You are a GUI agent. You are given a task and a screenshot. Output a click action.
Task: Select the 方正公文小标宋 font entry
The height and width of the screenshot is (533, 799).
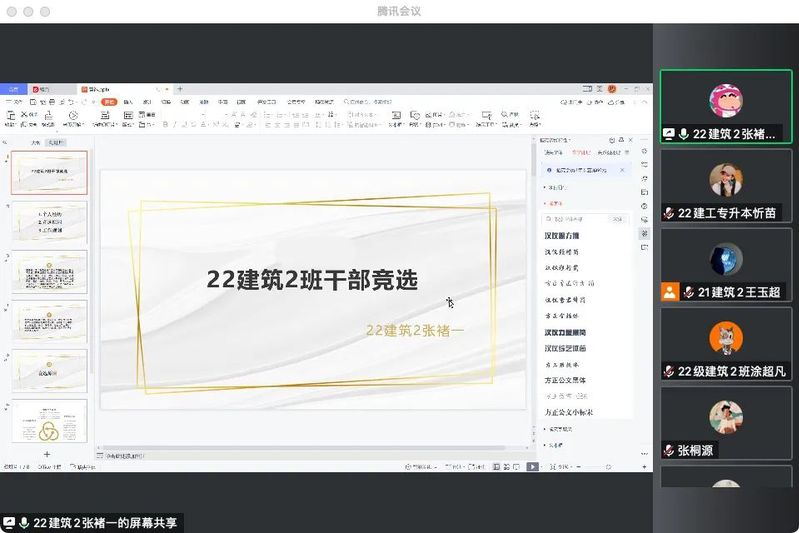pyautogui.click(x=569, y=412)
